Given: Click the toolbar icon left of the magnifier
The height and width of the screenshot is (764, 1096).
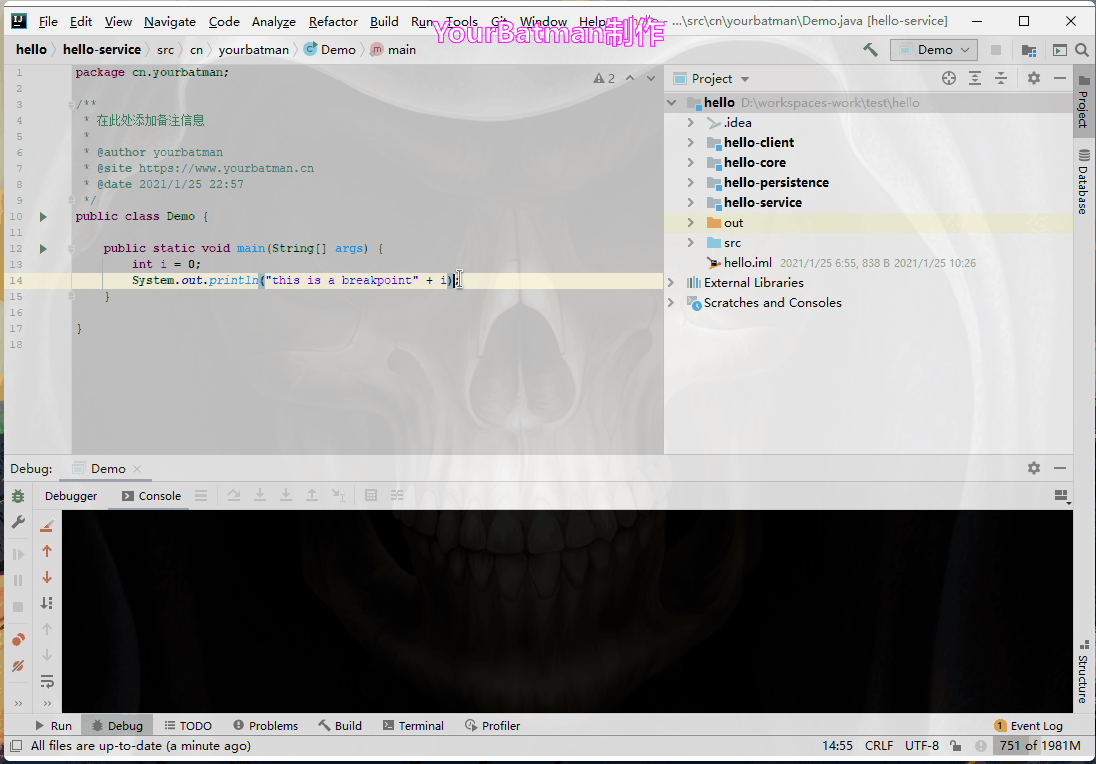Looking at the screenshot, I should [x=1060, y=50].
